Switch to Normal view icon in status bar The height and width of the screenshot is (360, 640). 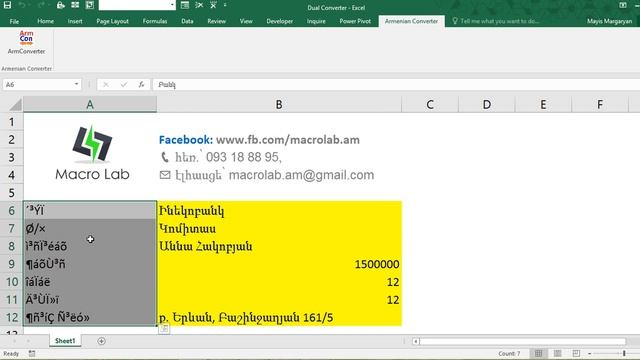(x=538, y=353)
